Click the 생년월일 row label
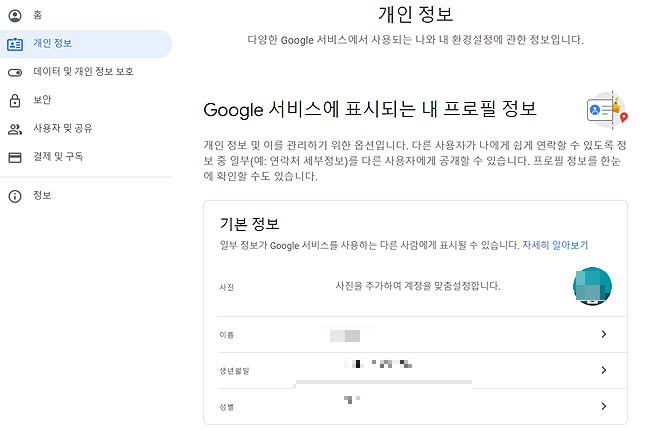 tap(234, 371)
